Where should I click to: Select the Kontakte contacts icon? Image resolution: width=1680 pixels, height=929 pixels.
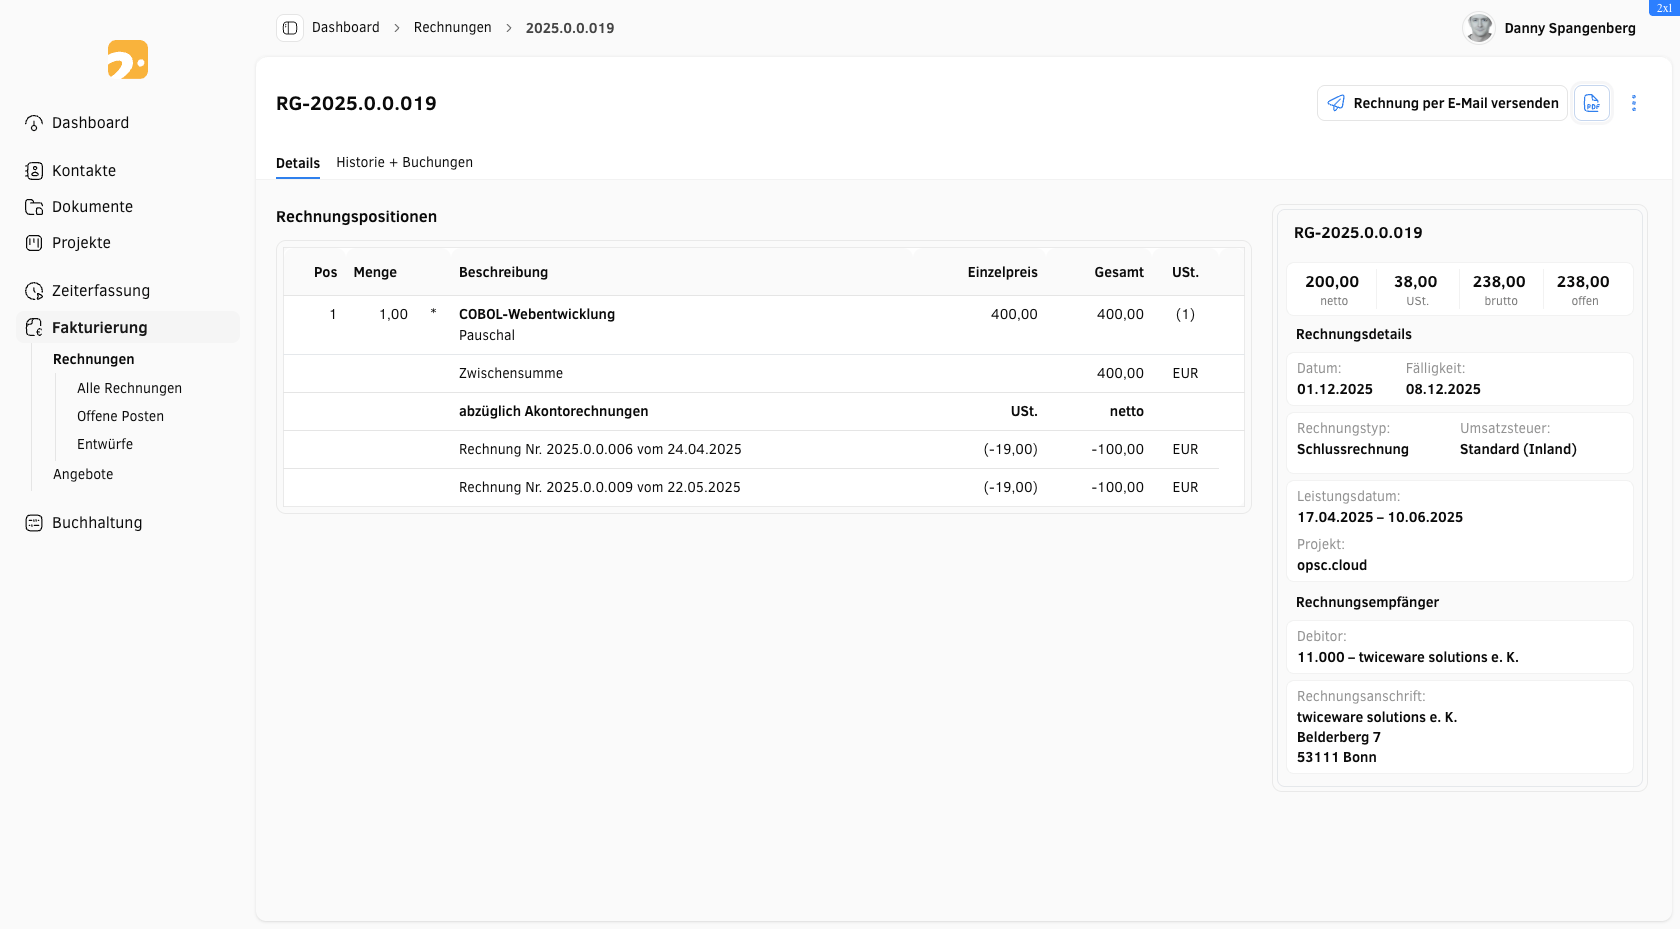[35, 170]
